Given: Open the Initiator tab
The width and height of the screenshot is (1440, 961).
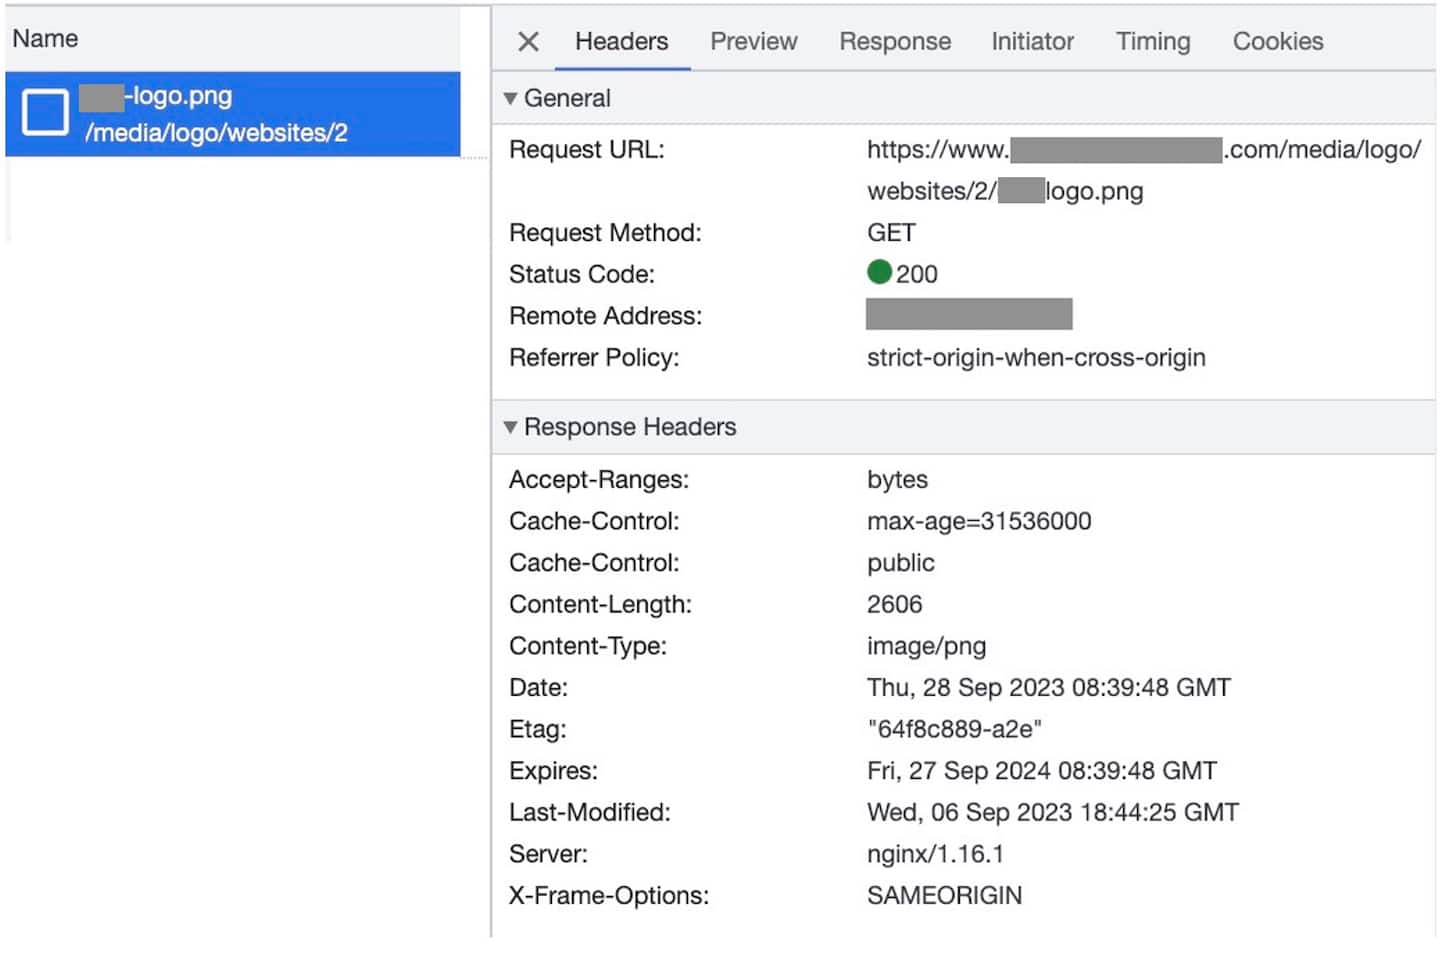Looking at the screenshot, I should click(x=1032, y=42).
